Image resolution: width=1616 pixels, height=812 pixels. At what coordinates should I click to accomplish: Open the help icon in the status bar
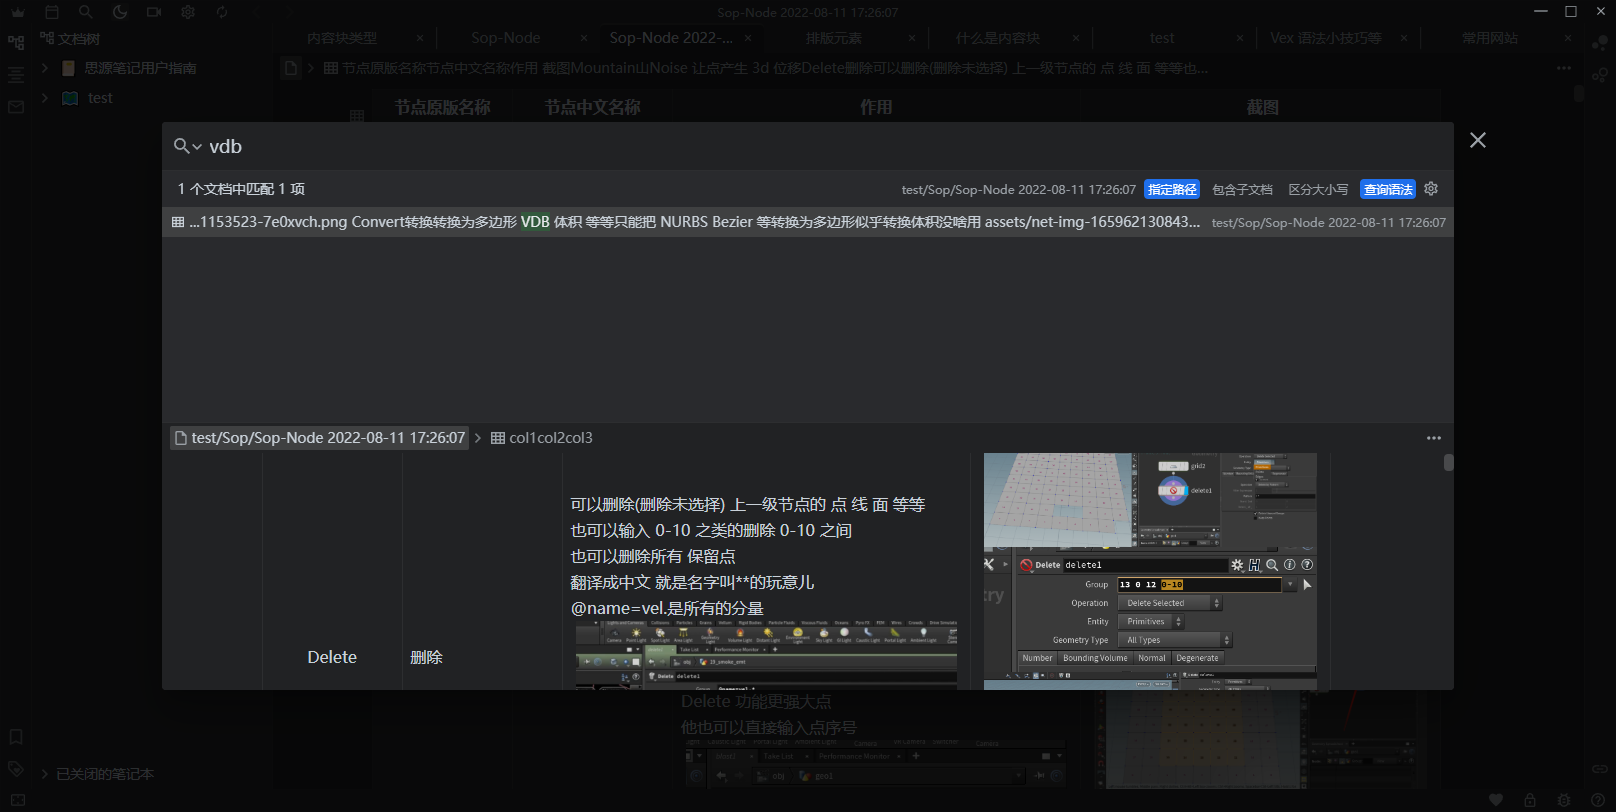pos(1598,800)
